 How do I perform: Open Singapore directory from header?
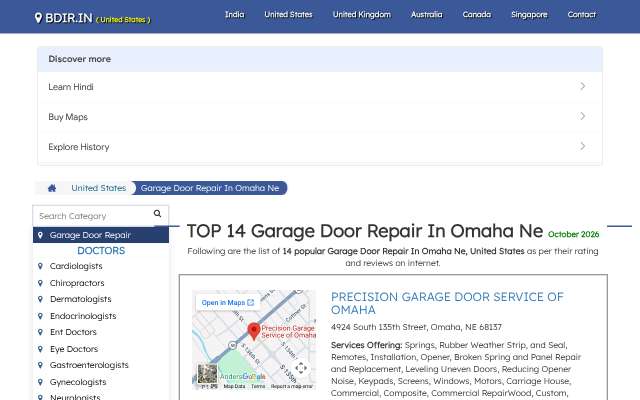[529, 15]
